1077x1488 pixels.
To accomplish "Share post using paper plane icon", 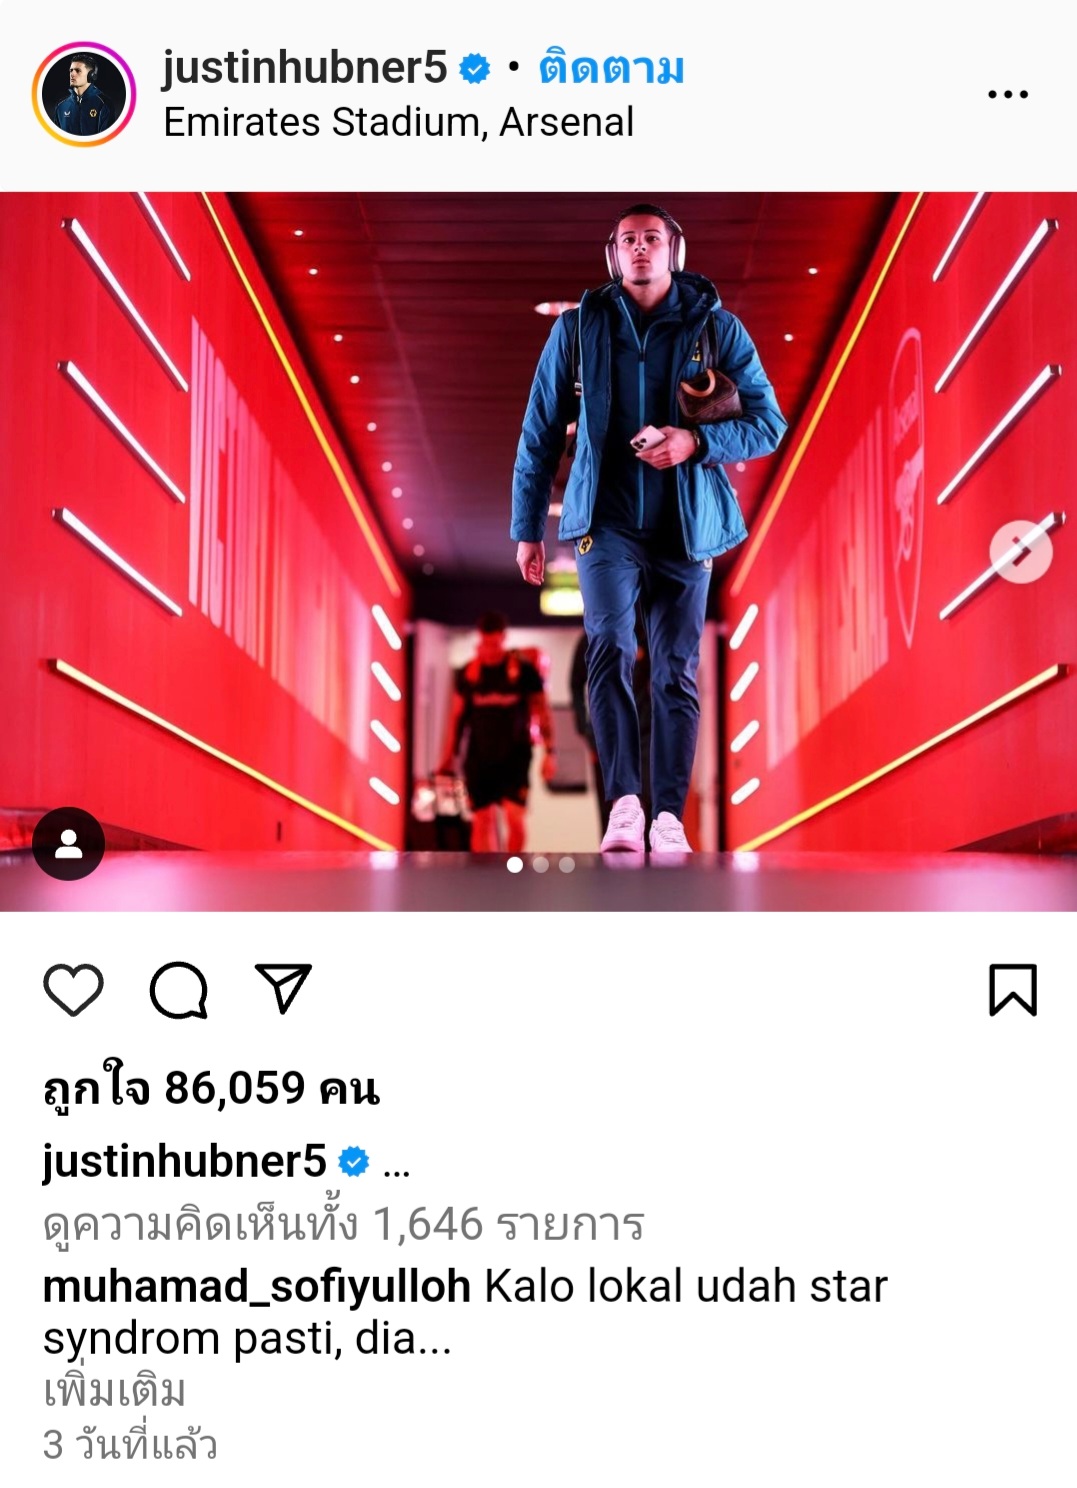I will point(284,989).
